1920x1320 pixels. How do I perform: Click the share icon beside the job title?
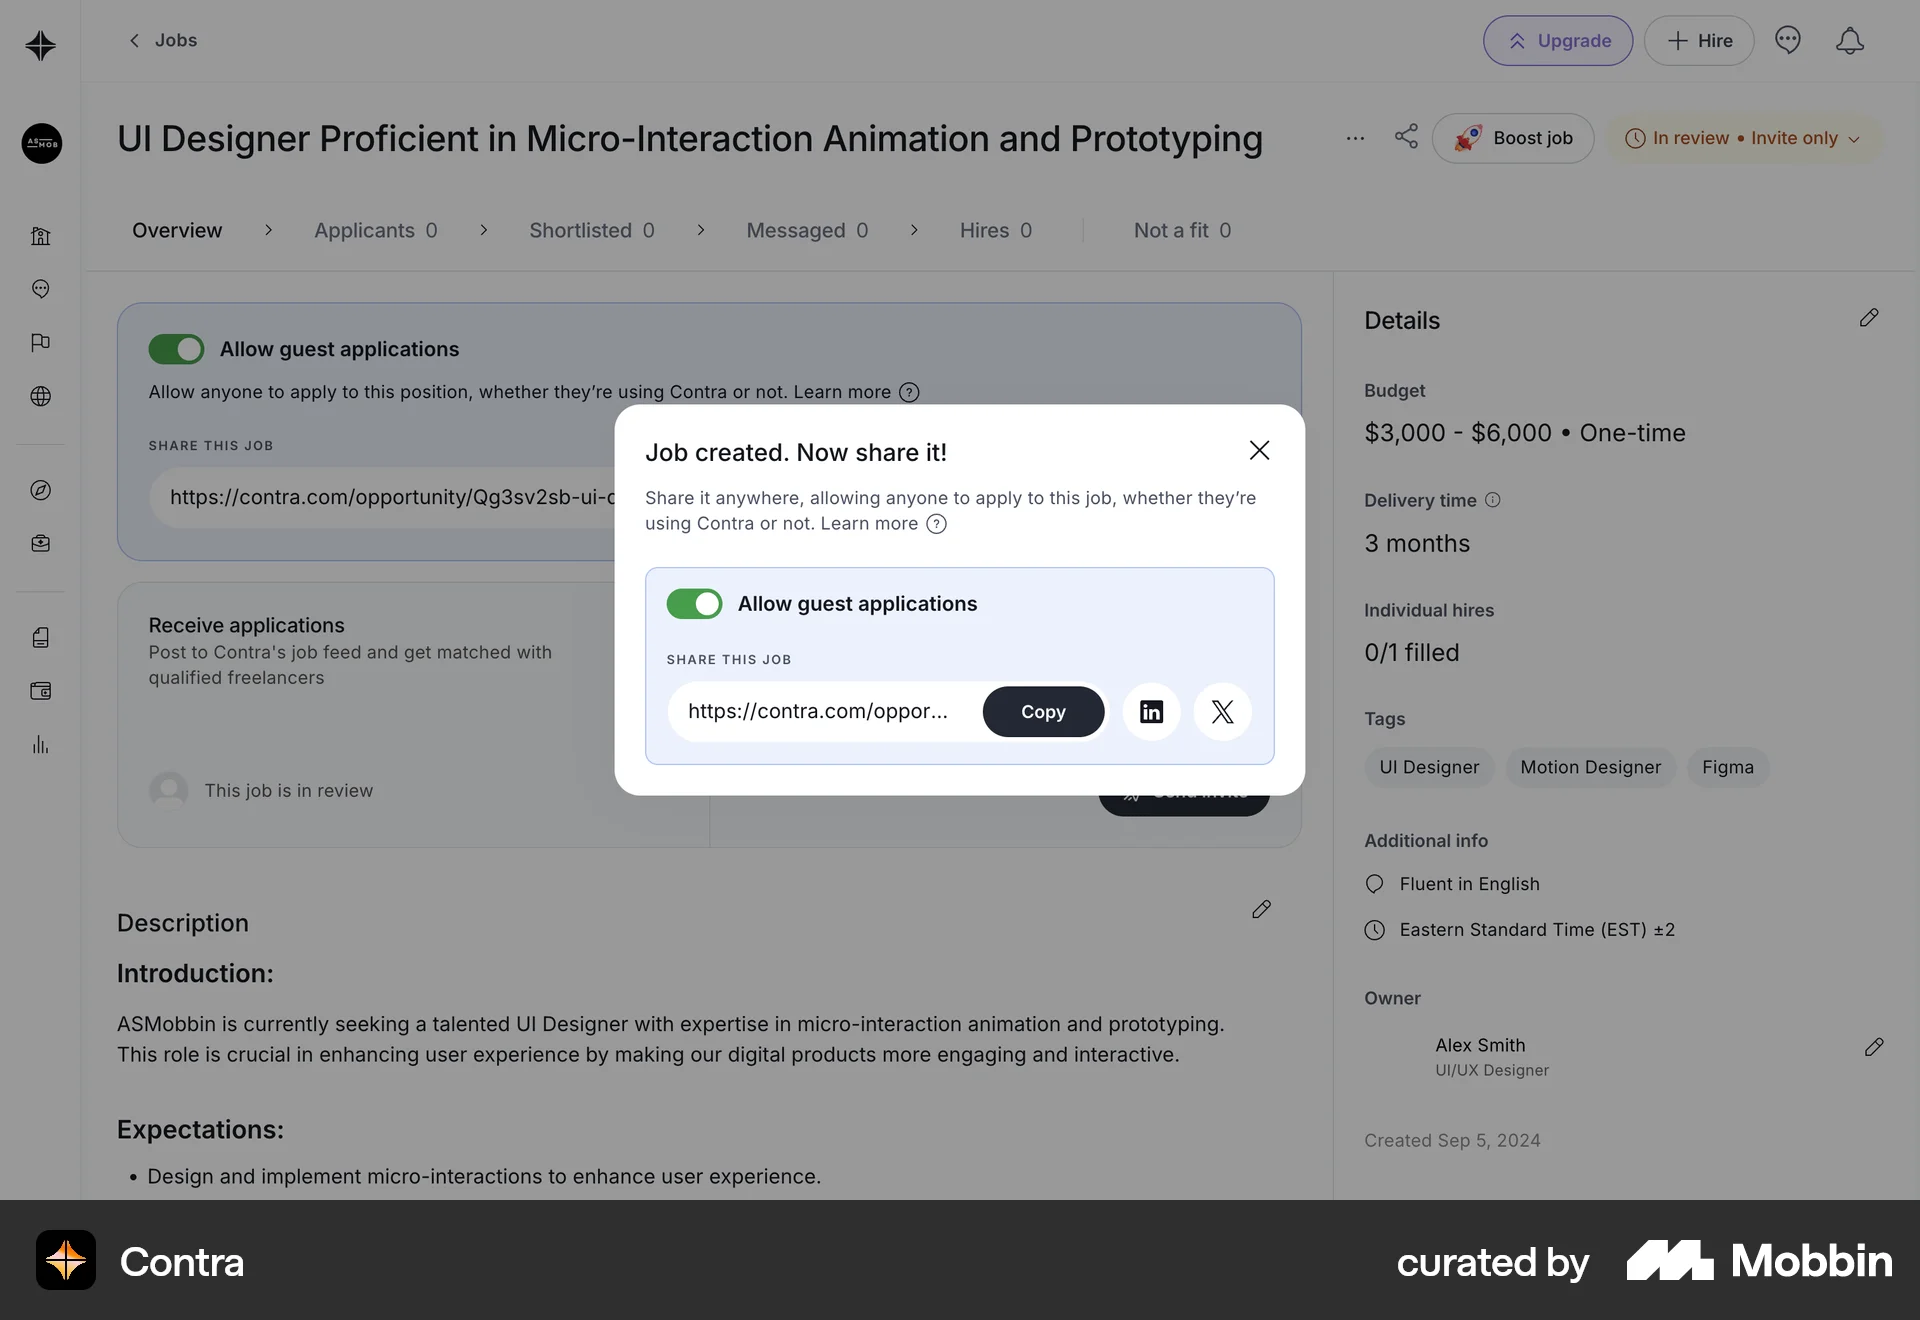click(1406, 137)
